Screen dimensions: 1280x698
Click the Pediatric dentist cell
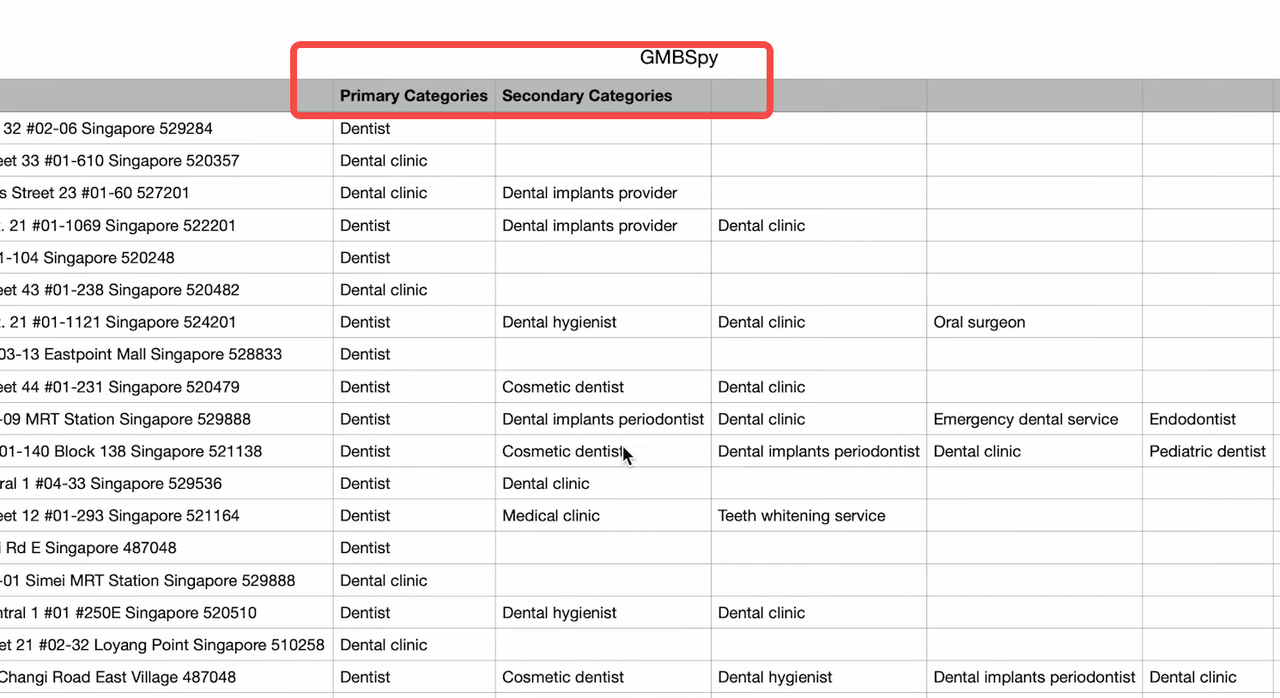pyautogui.click(x=1211, y=451)
